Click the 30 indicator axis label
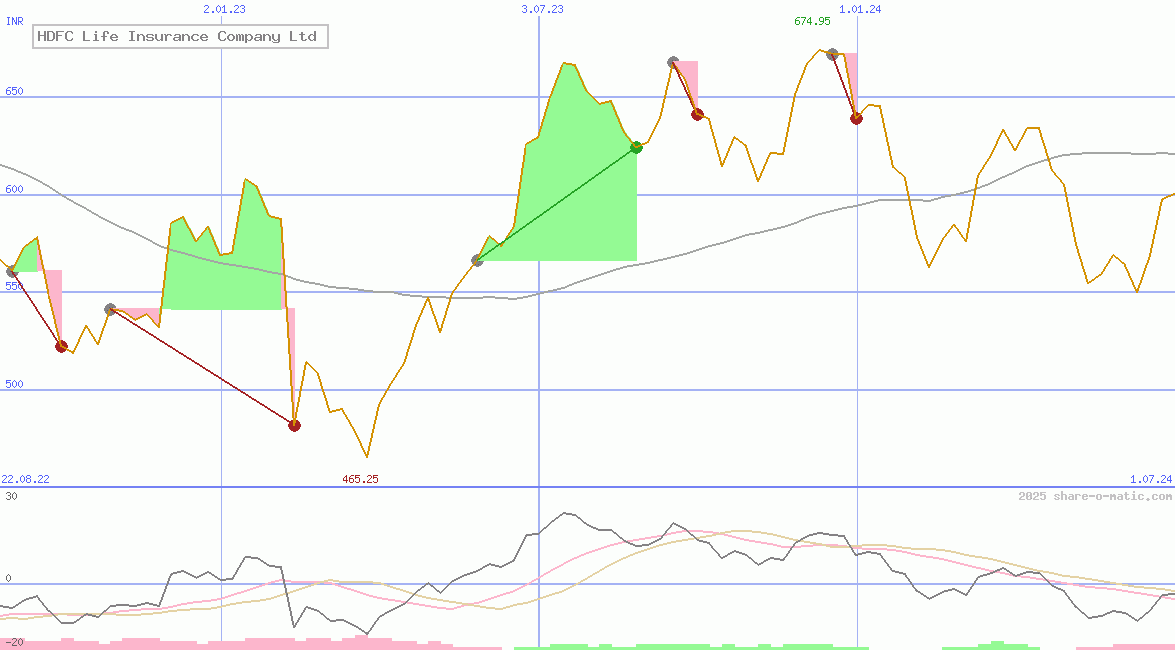 (11, 496)
